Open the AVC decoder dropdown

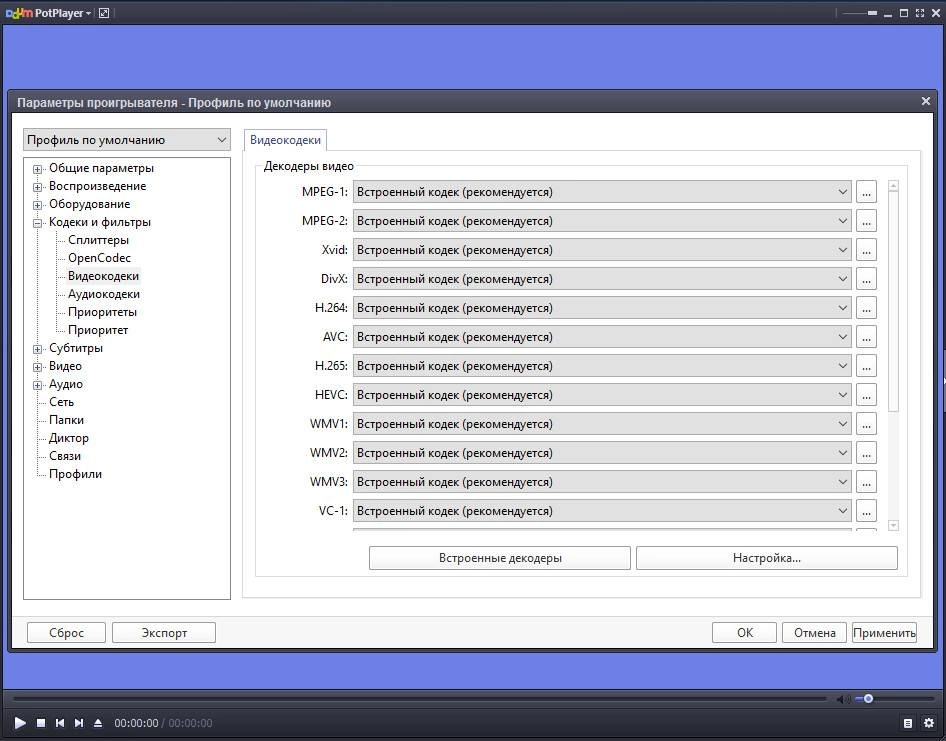[602, 337]
